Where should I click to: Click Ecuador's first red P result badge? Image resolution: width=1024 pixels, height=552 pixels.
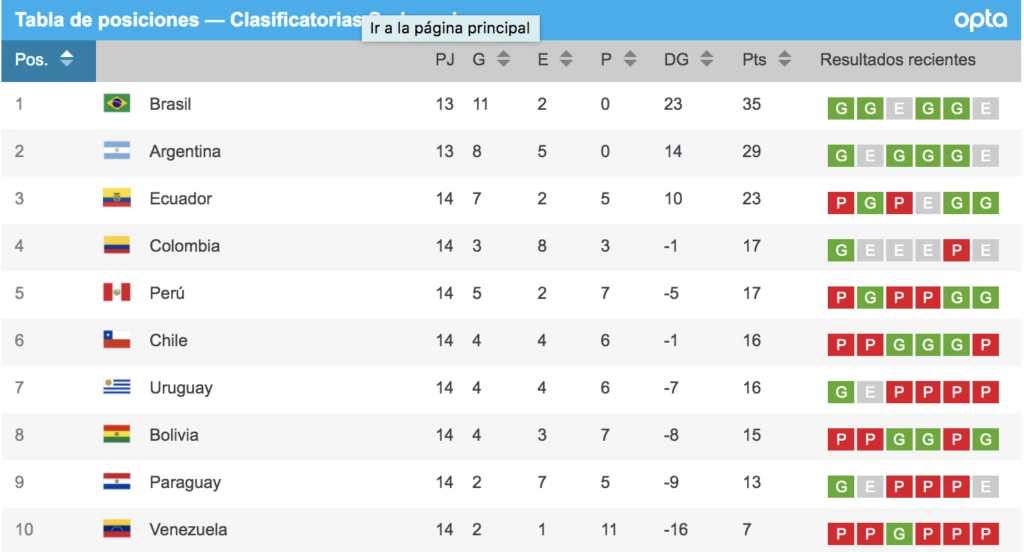[x=841, y=204]
